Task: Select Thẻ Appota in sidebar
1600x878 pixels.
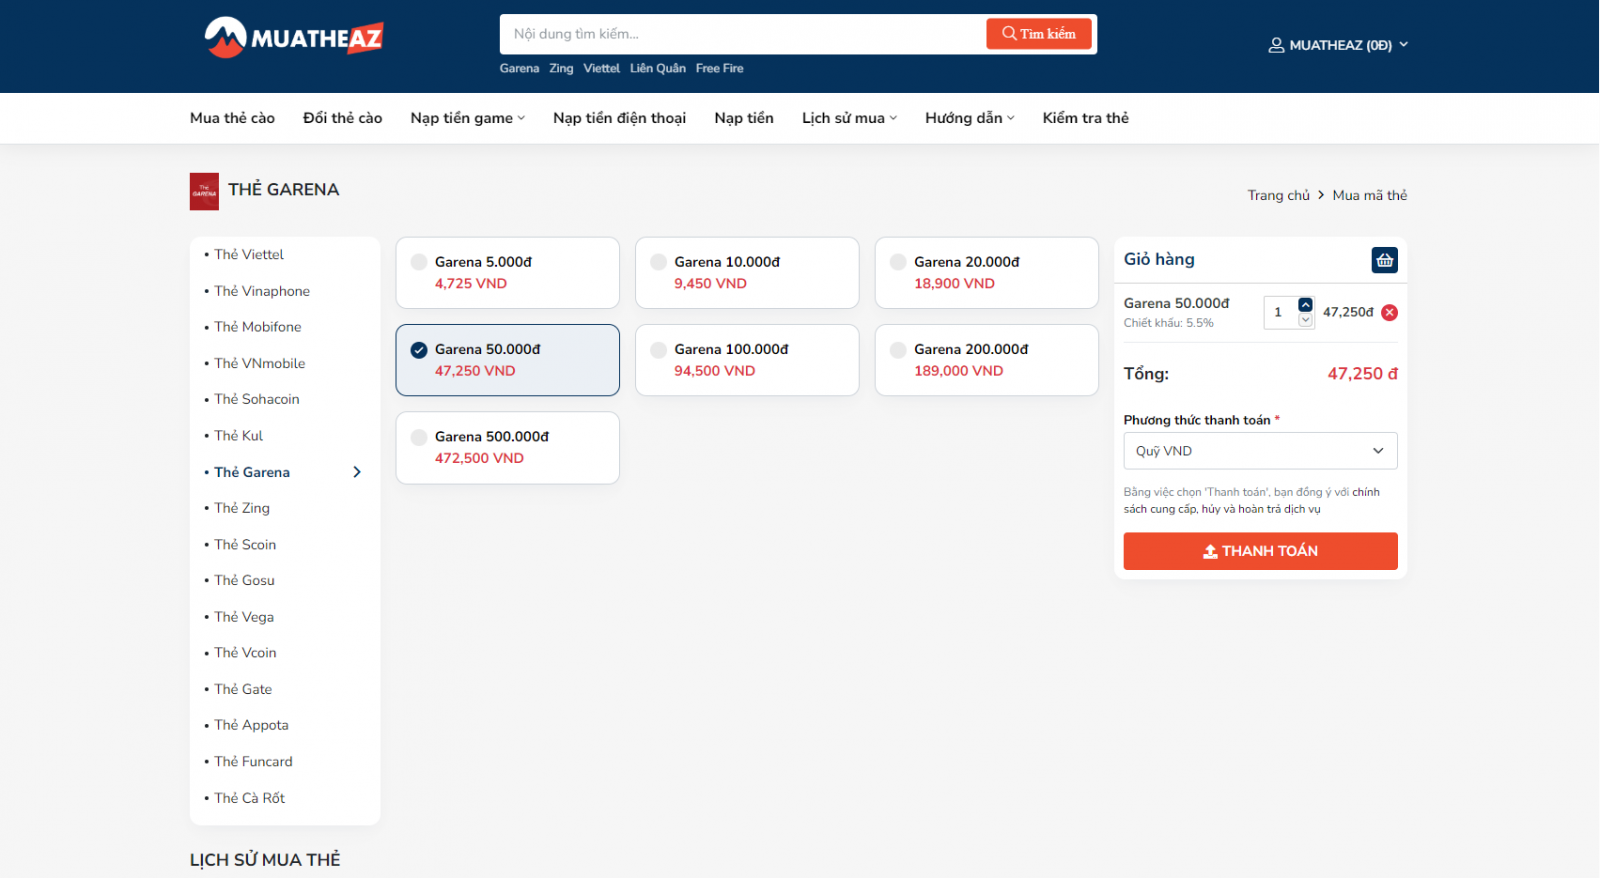Action: click(251, 725)
